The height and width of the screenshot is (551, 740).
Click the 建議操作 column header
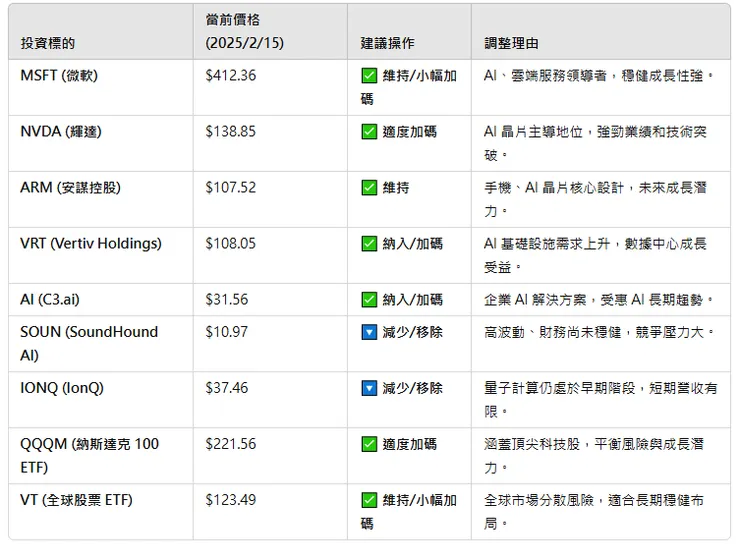(388, 43)
